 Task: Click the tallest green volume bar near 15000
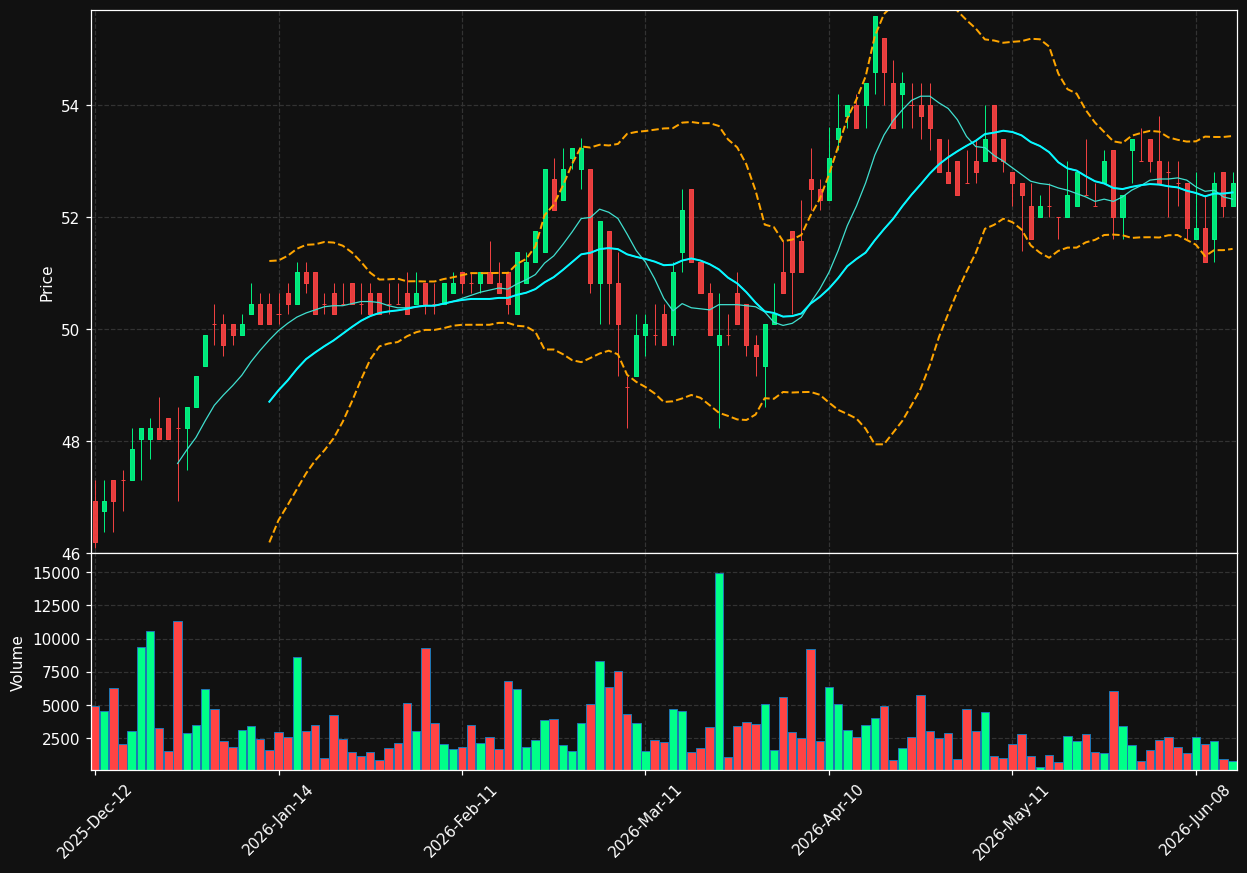719,671
